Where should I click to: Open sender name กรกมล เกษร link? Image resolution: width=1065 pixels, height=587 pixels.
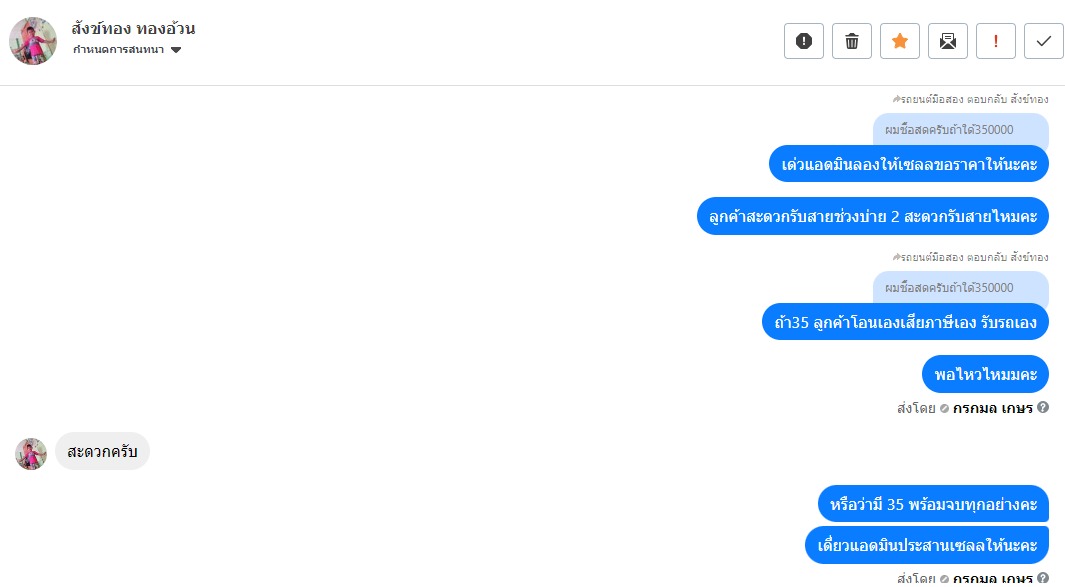click(992, 408)
